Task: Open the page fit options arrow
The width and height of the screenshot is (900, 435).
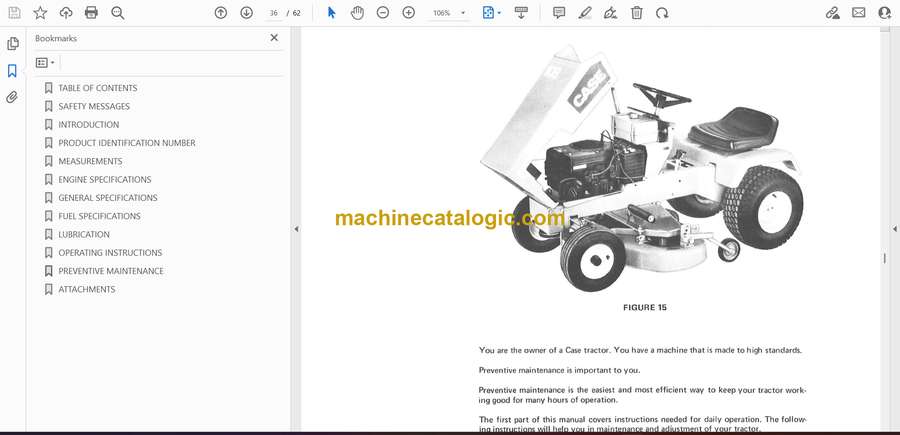Action: coord(499,13)
